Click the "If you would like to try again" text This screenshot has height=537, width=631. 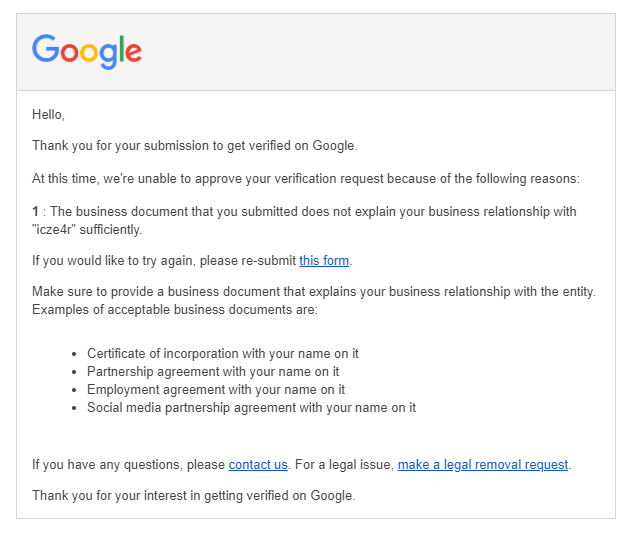pyautogui.click(x=164, y=261)
